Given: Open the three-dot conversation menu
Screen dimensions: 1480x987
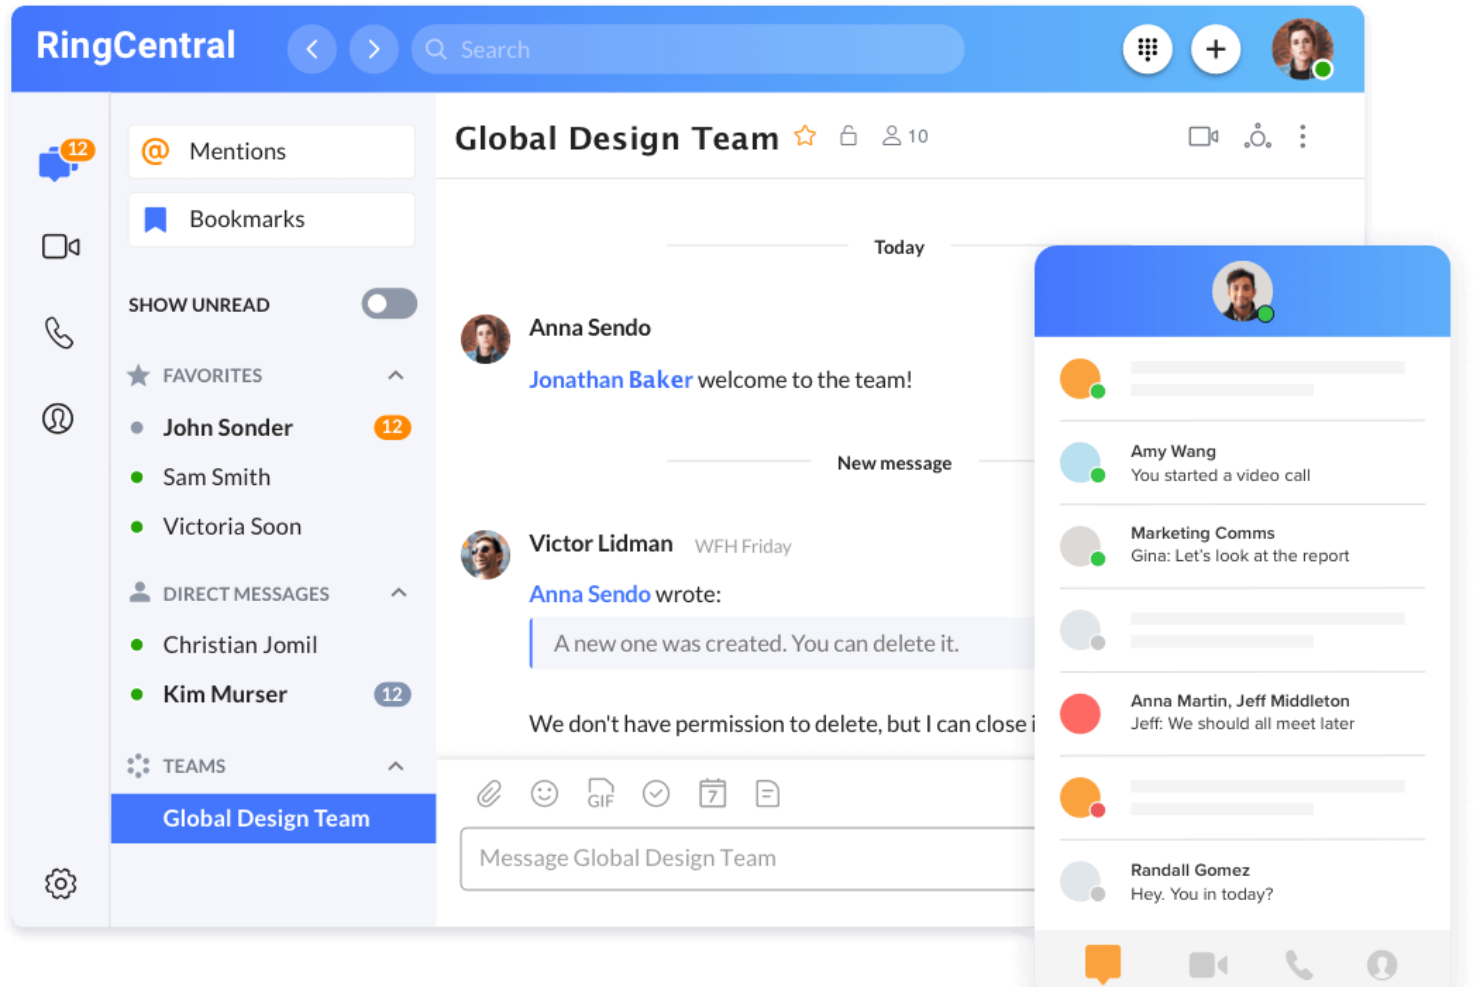Looking at the screenshot, I should tap(1303, 136).
